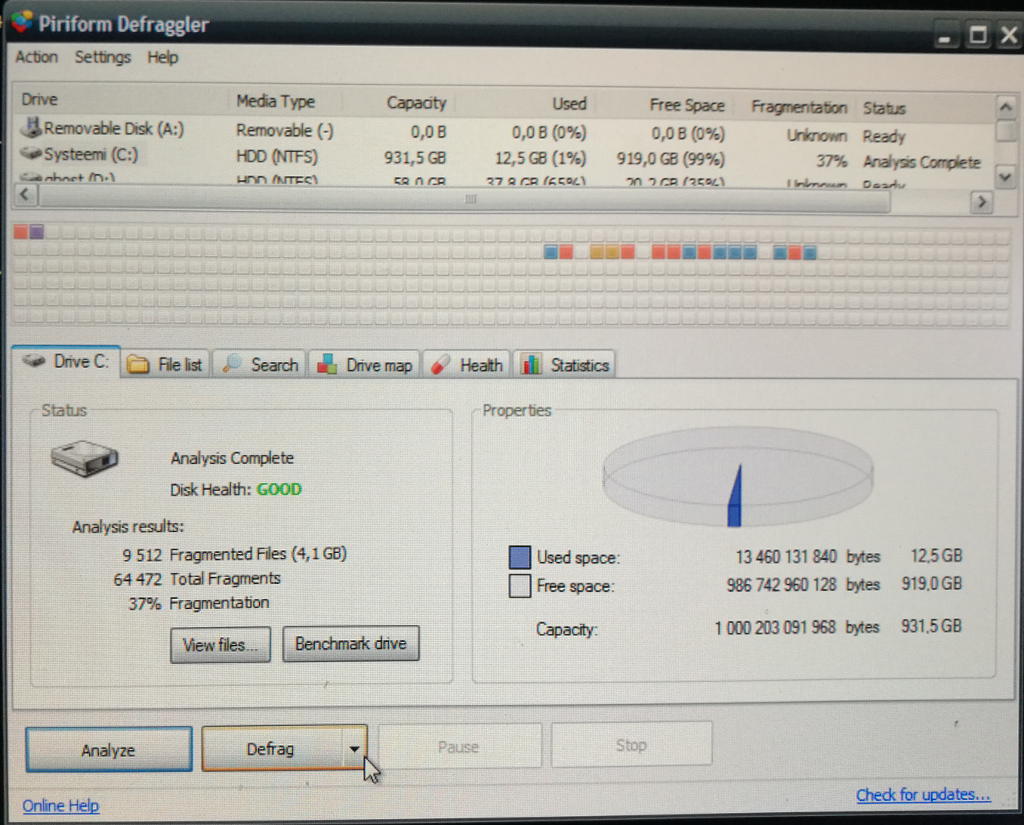The image size is (1024, 825).
Task: Click the Drive map blocks icon
Action: (327, 364)
